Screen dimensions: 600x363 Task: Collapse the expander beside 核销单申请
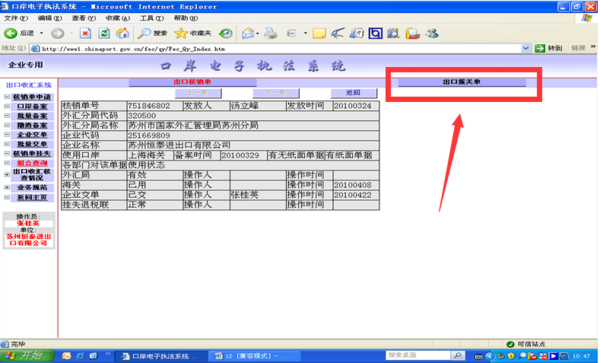pos(7,97)
